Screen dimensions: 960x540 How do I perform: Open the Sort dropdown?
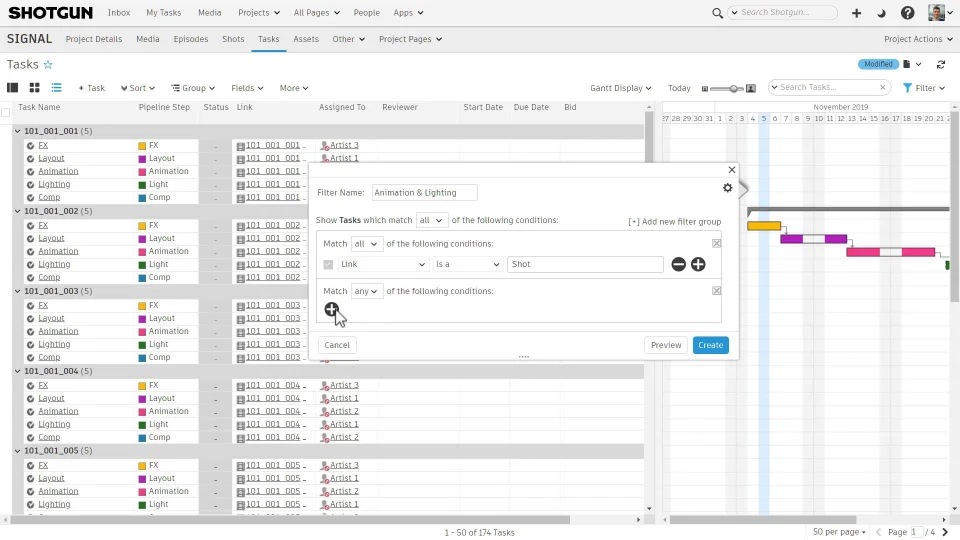[x=137, y=88]
